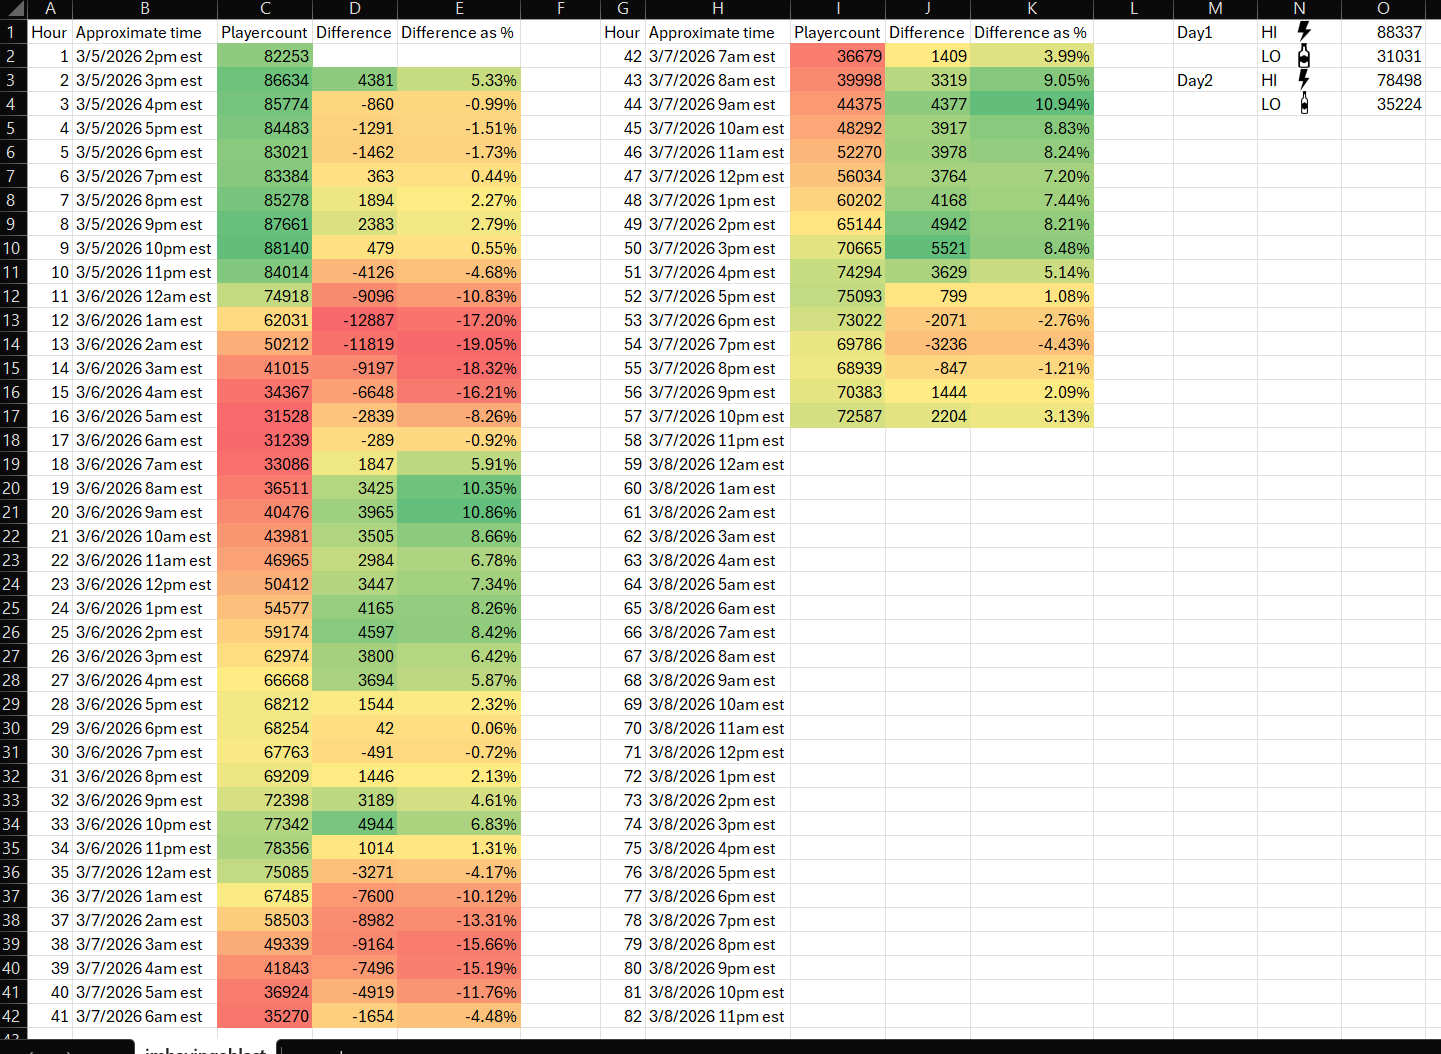1441x1054 pixels.
Task: Select the difference cell -3236
Action: tap(928, 344)
